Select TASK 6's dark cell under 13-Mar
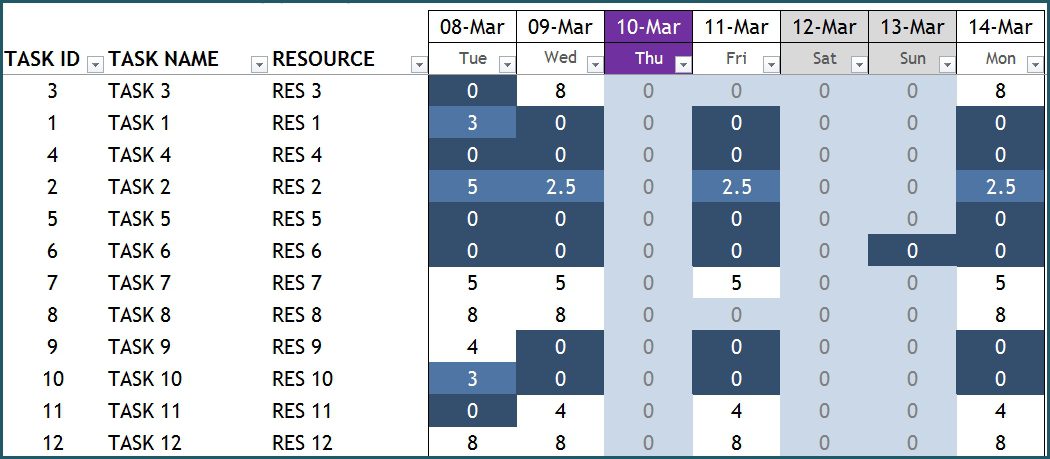 tap(912, 251)
